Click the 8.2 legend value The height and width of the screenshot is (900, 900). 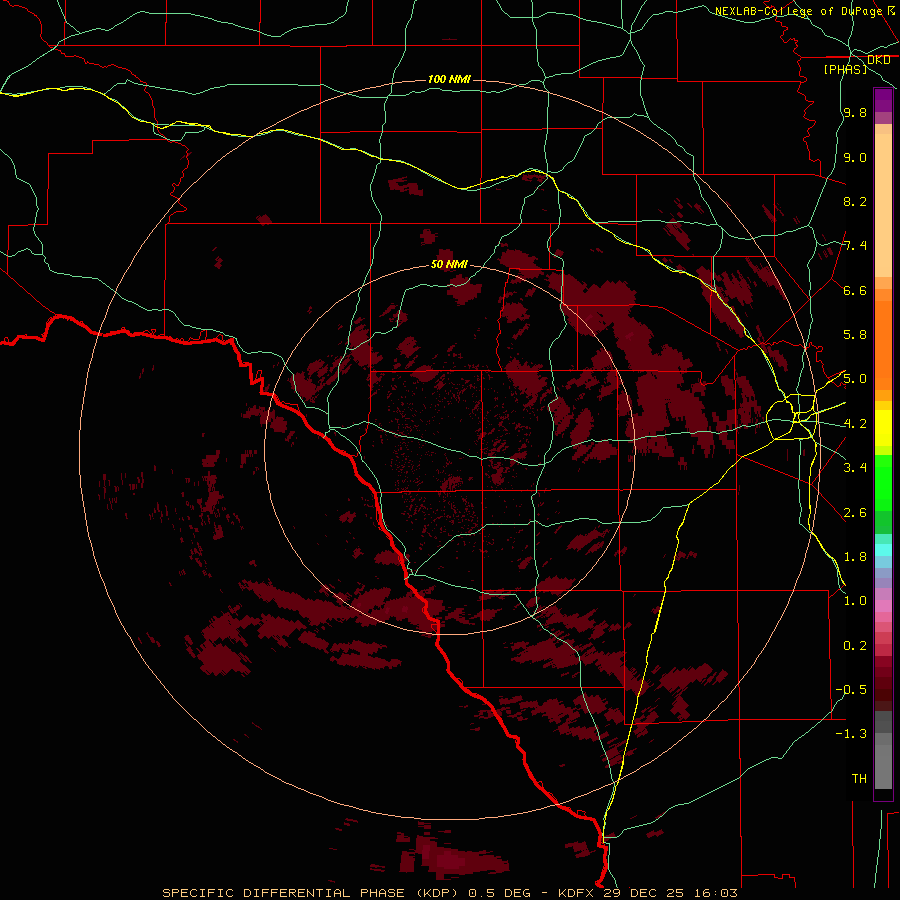click(855, 201)
